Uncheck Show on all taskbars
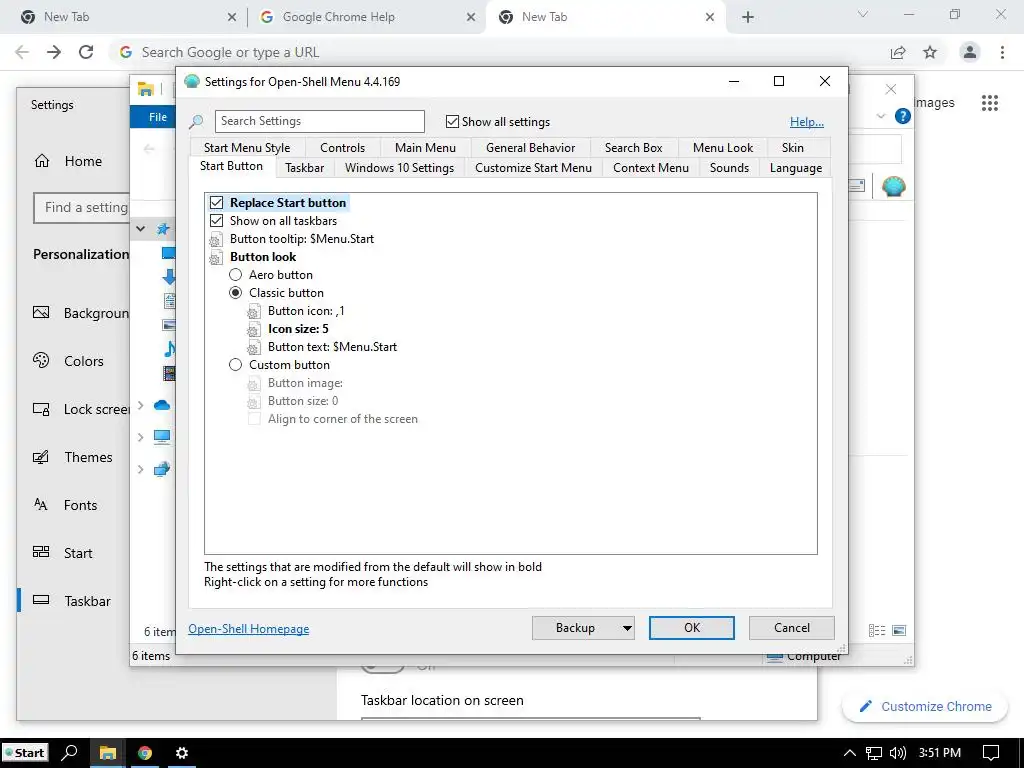This screenshot has width=1024, height=768. tap(216, 221)
